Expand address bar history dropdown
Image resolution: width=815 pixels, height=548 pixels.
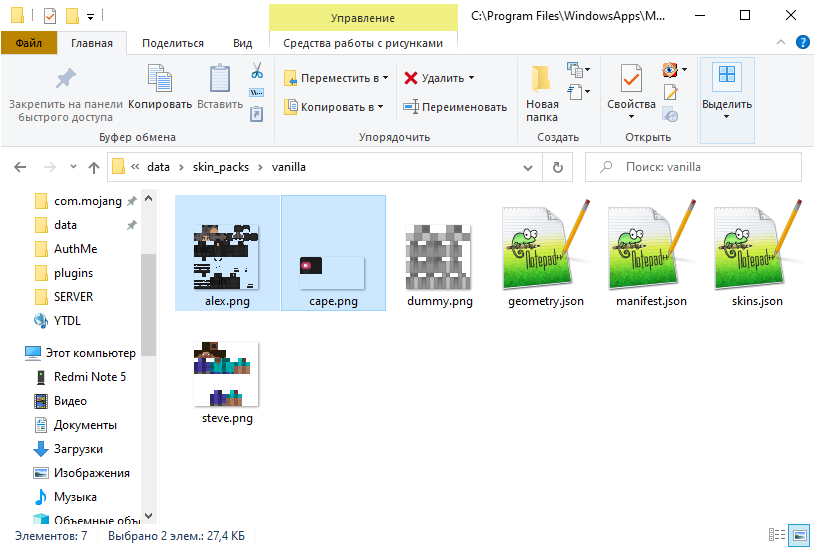coord(528,167)
